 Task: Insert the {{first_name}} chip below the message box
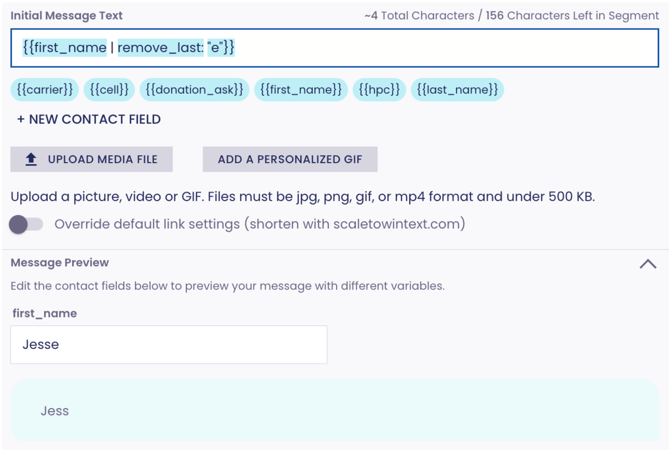[x=301, y=90]
